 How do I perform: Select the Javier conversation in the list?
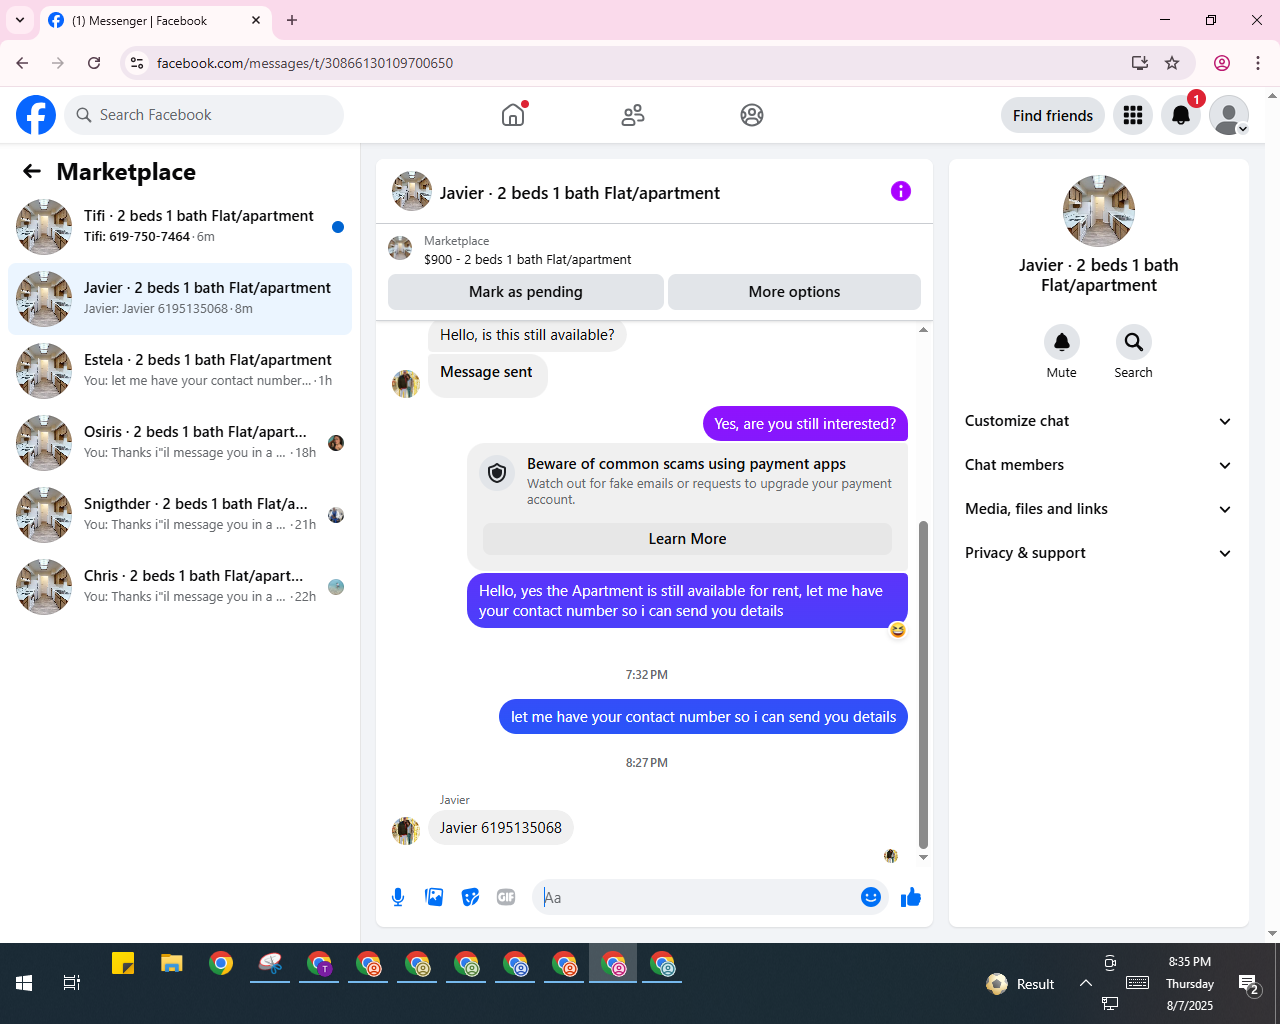click(180, 299)
